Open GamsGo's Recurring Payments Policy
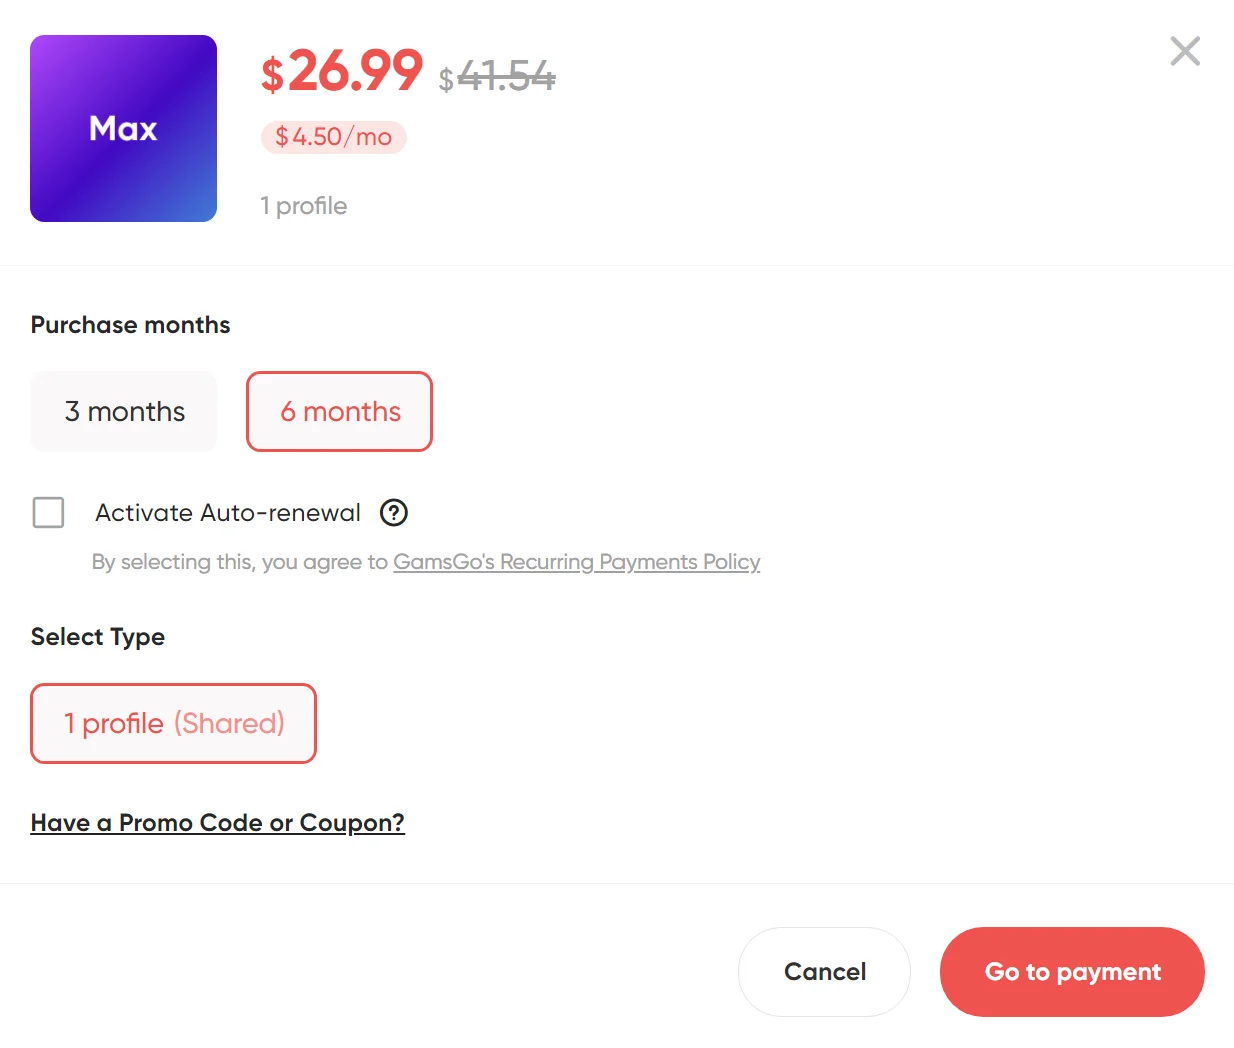The width and height of the screenshot is (1234, 1048). click(x=575, y=562)
